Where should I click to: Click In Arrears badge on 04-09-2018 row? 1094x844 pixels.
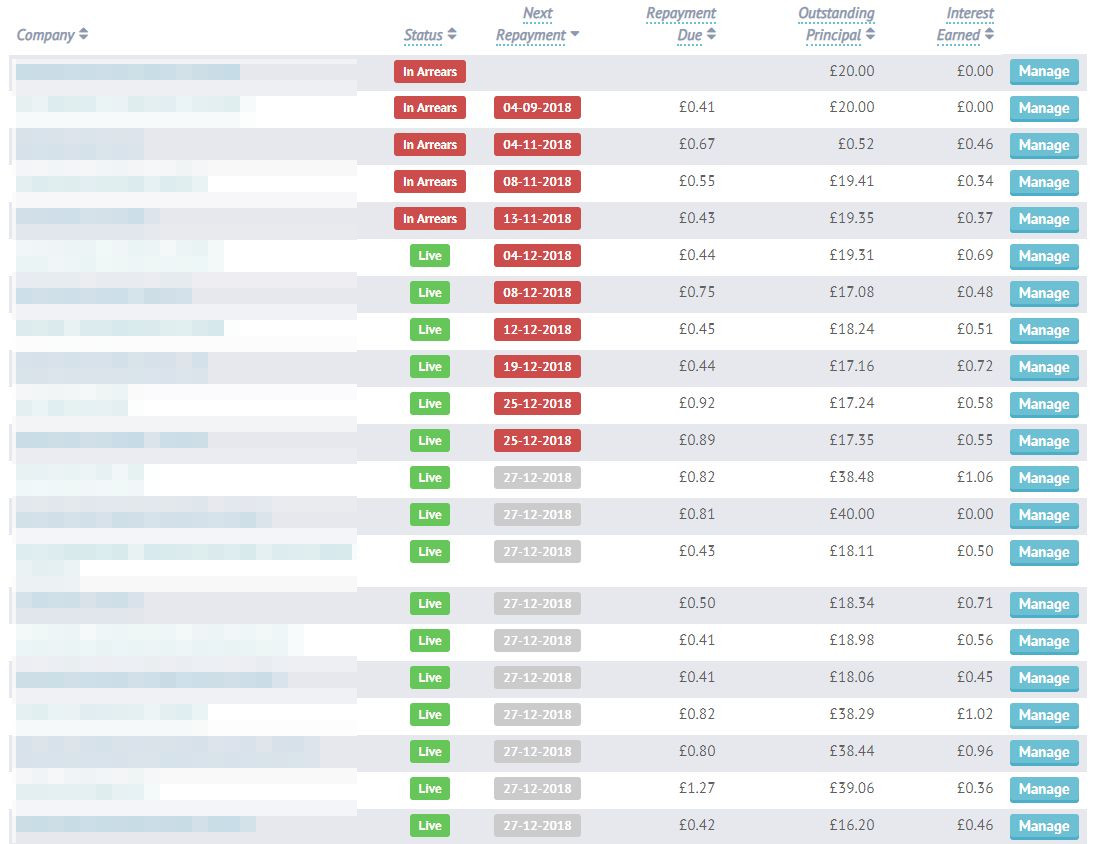[430, 108]
